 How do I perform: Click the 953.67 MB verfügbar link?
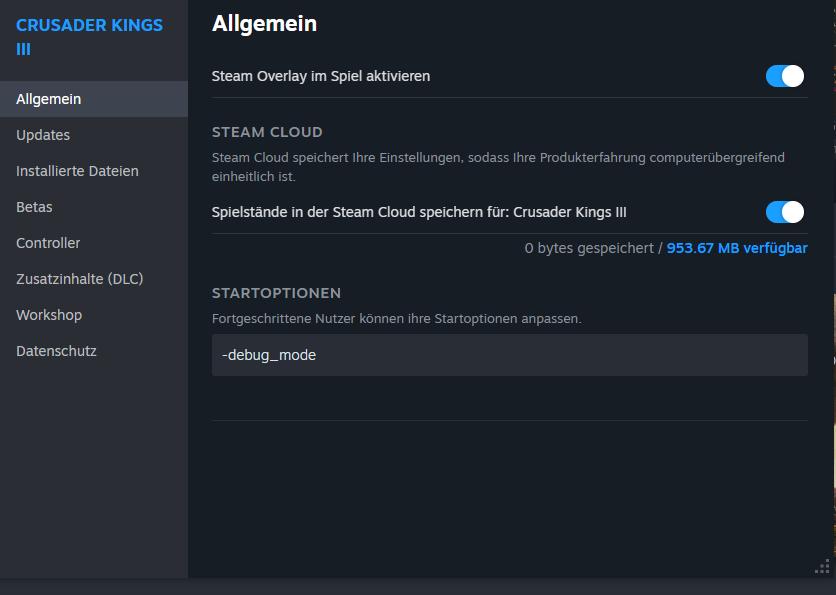click(737, 248)
